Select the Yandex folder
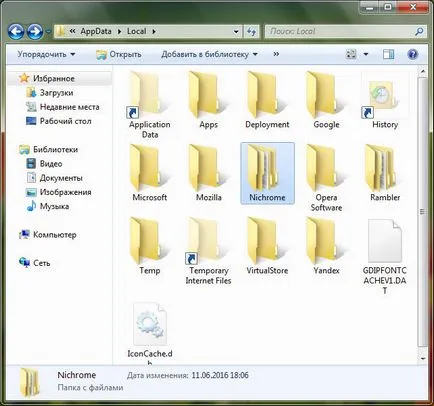Viewport: 434px width, 406px height. click(x=326, y=246)
